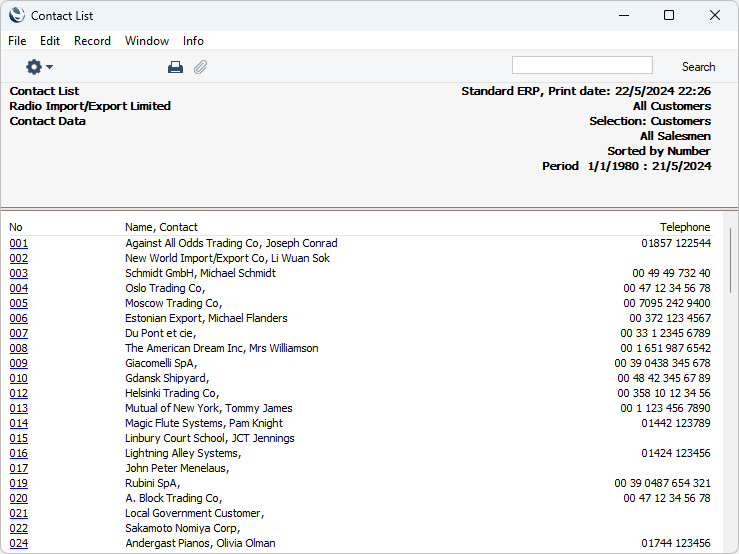
Task: Select 'Helsinki Trading Co,' name text
Action: click(172, 393)
